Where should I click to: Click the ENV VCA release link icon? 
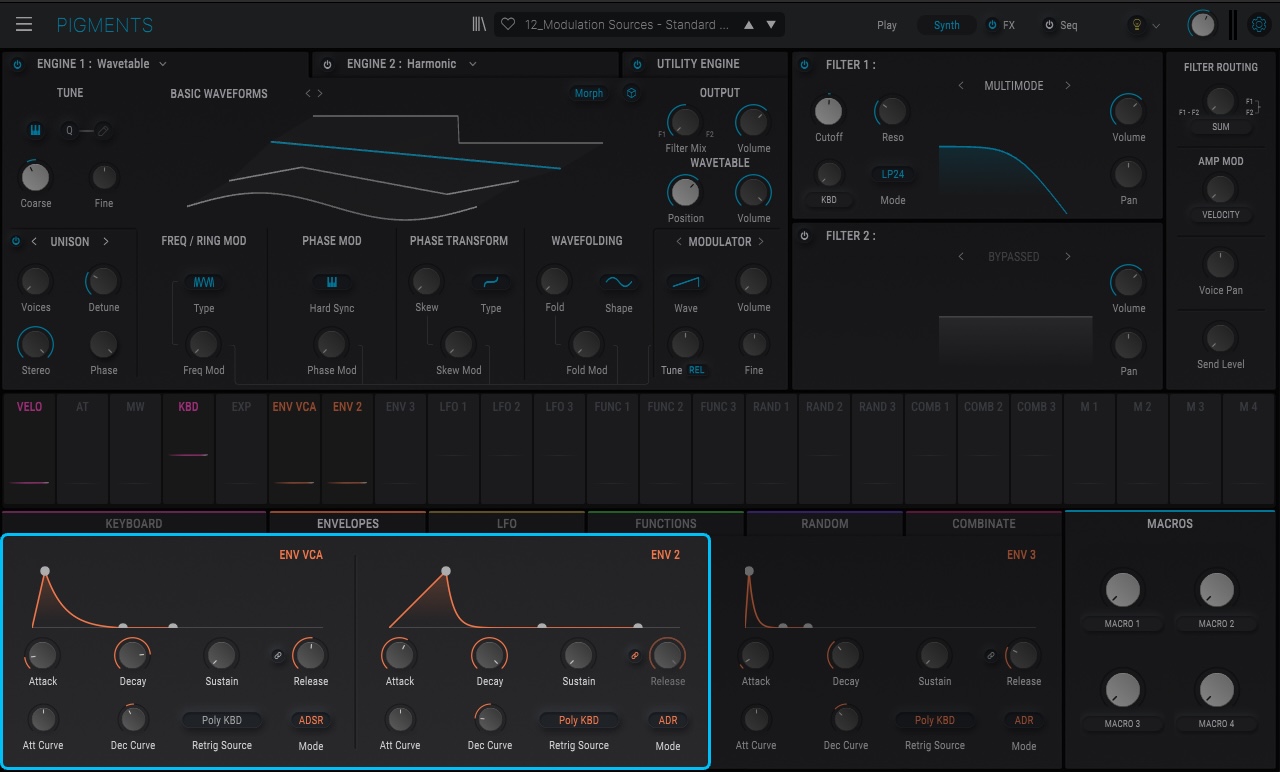point(279,656)
